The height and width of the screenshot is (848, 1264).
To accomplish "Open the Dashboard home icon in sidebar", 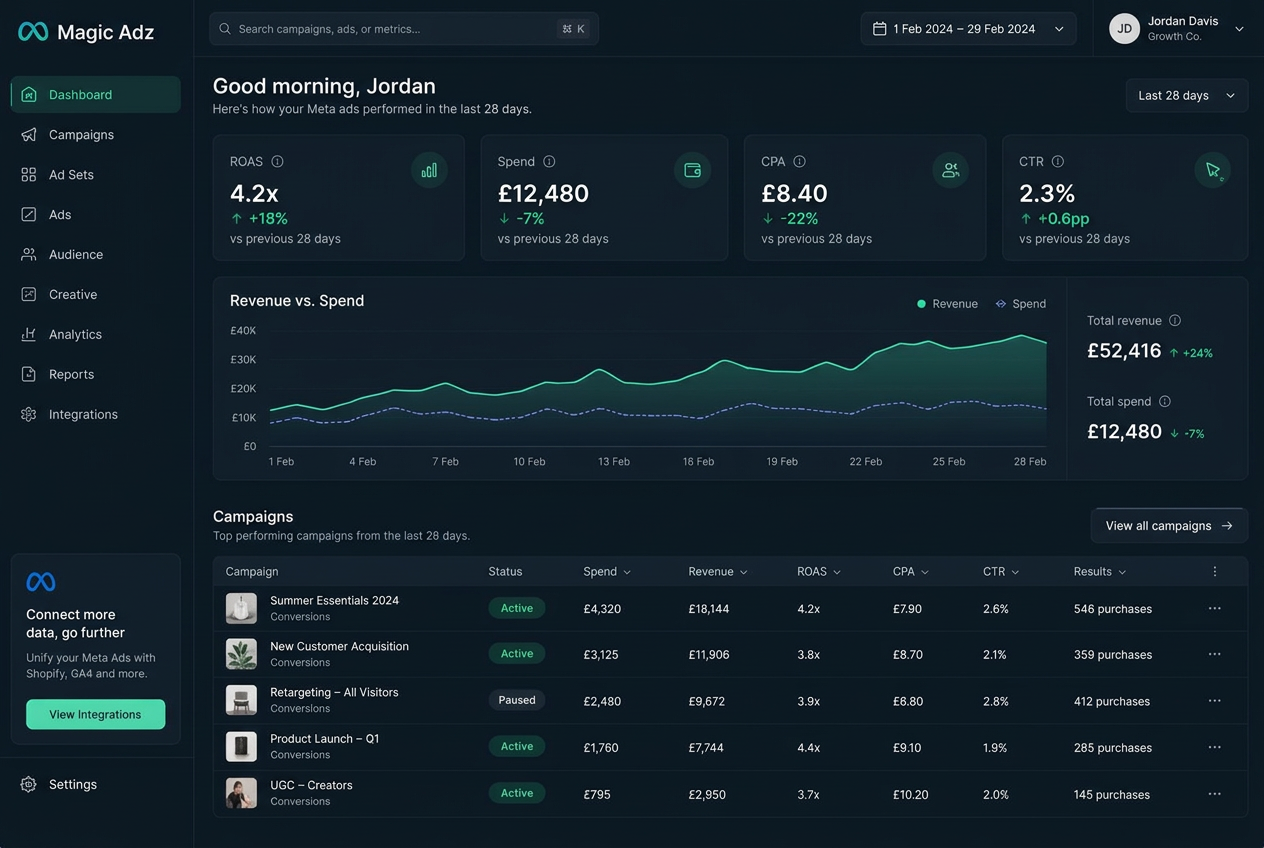I will (x=29, y=95).
